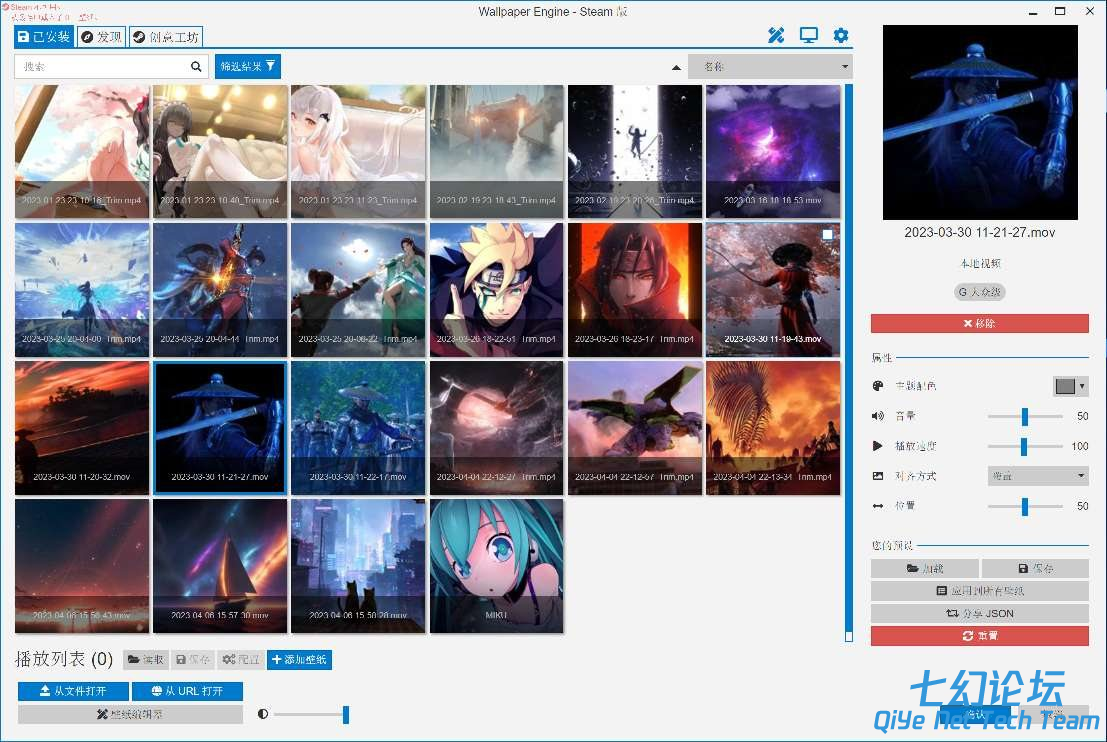Click 从文件打开 upload button
The width and height of the screenshot is (1107, 742).
pos(73,690)
